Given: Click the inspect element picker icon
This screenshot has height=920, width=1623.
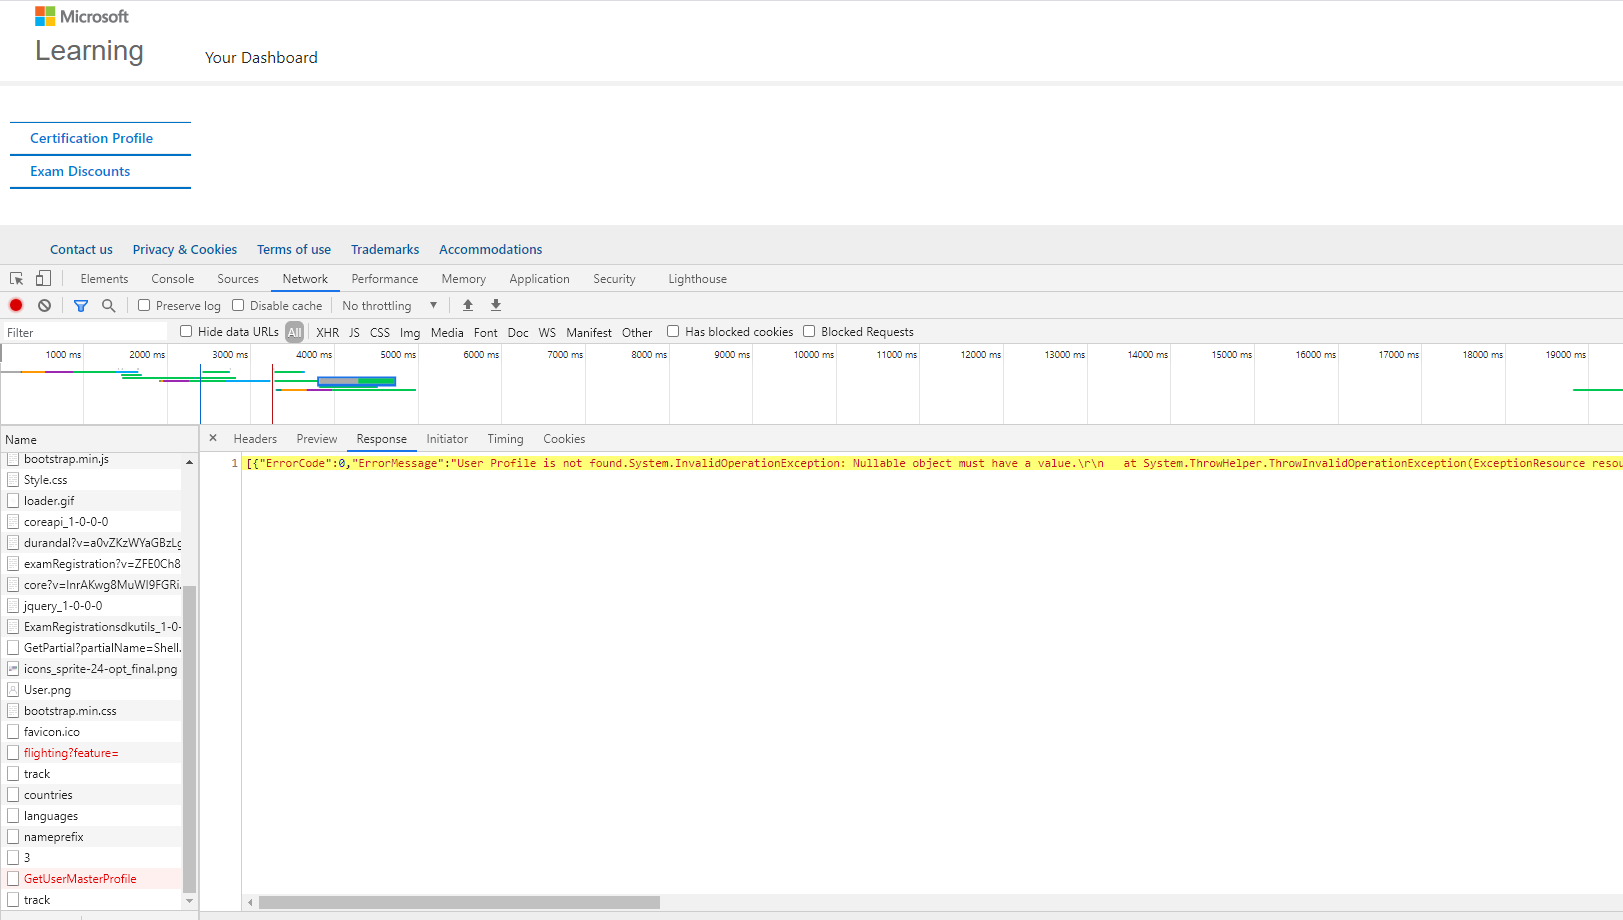Looking at the screenshot, I should coord(17,279).
